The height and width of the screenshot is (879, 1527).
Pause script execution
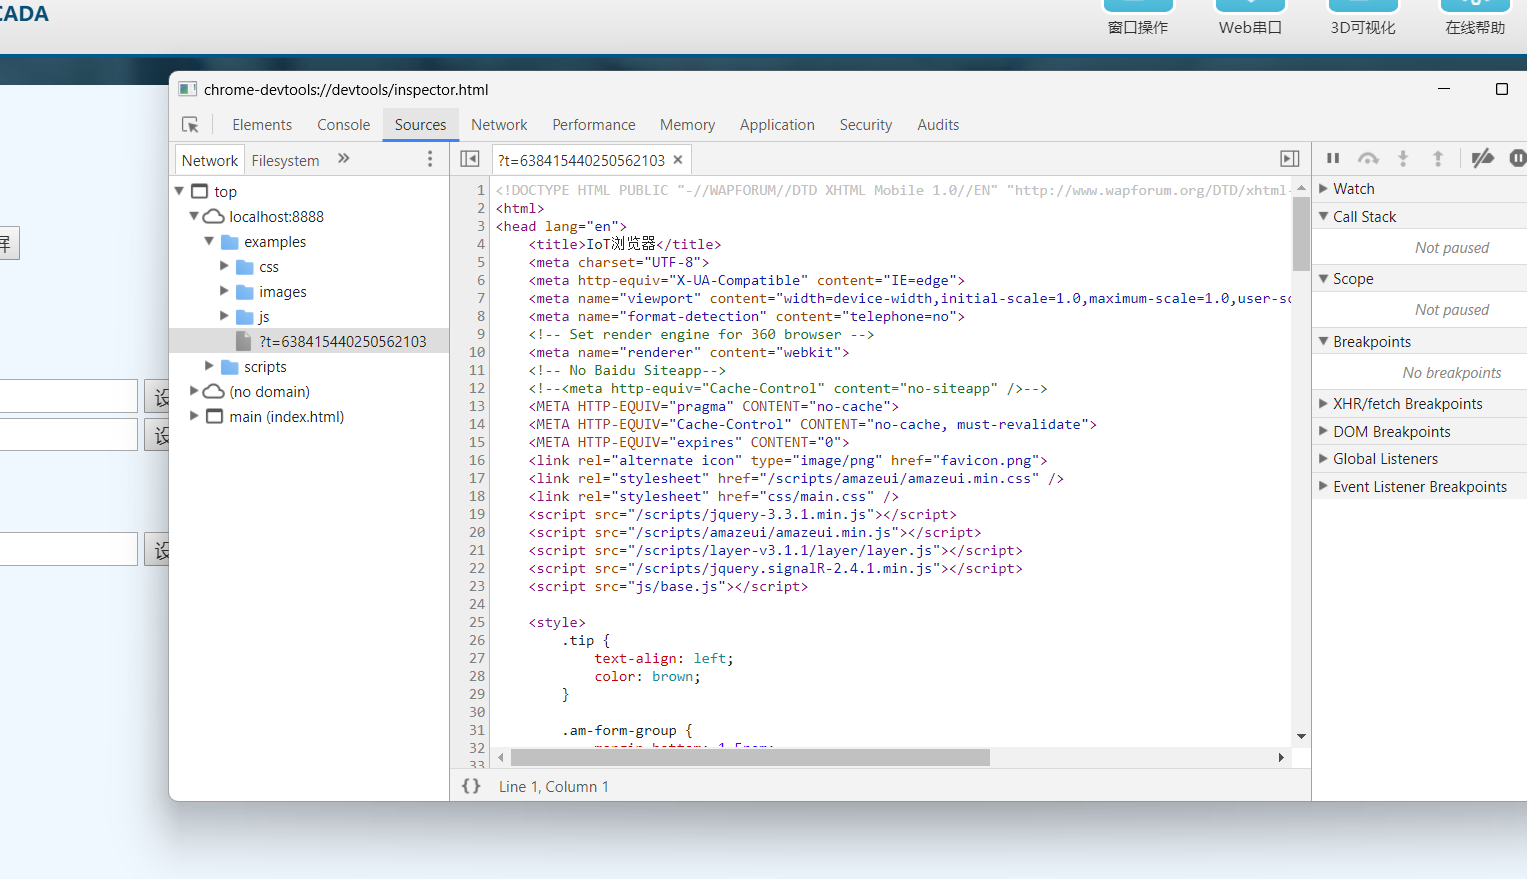coord(1333,158)
